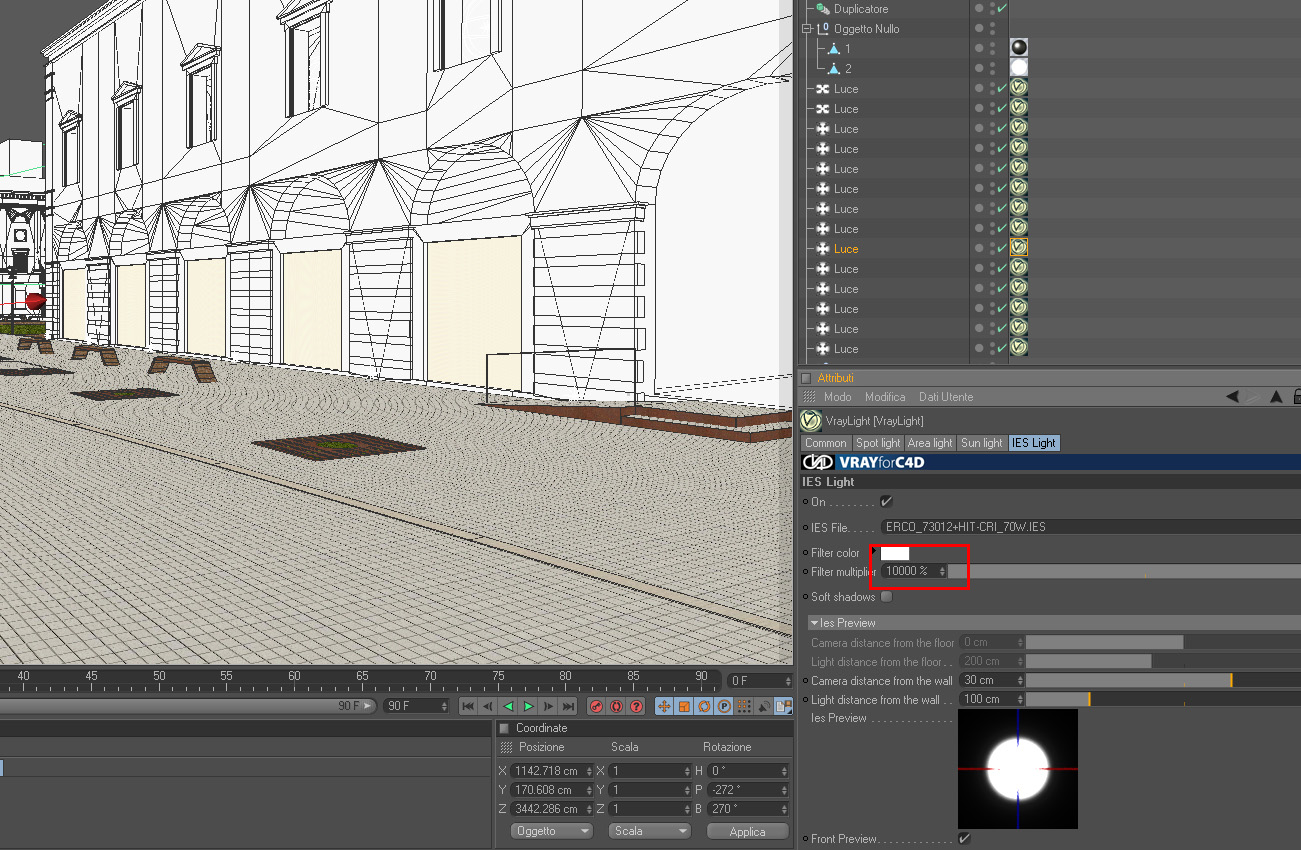Collapse the Ies Preview section

click(x=814, y=623)
